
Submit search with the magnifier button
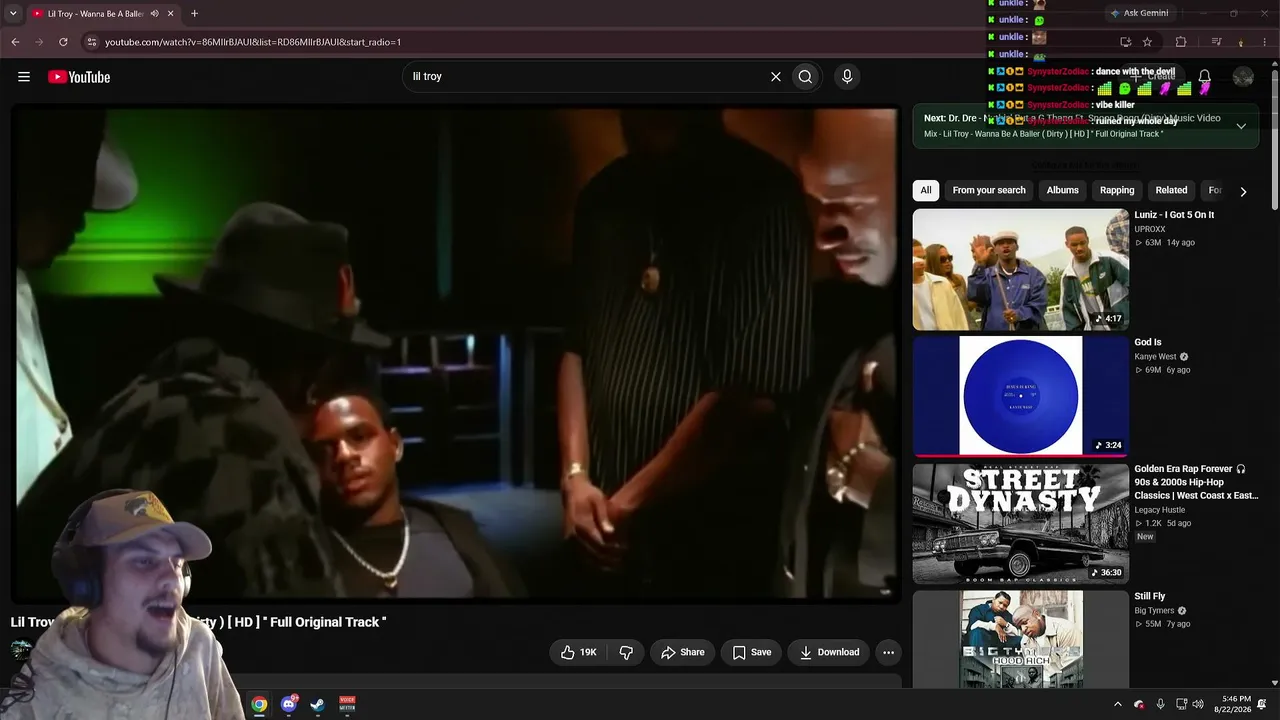point(805,77)
